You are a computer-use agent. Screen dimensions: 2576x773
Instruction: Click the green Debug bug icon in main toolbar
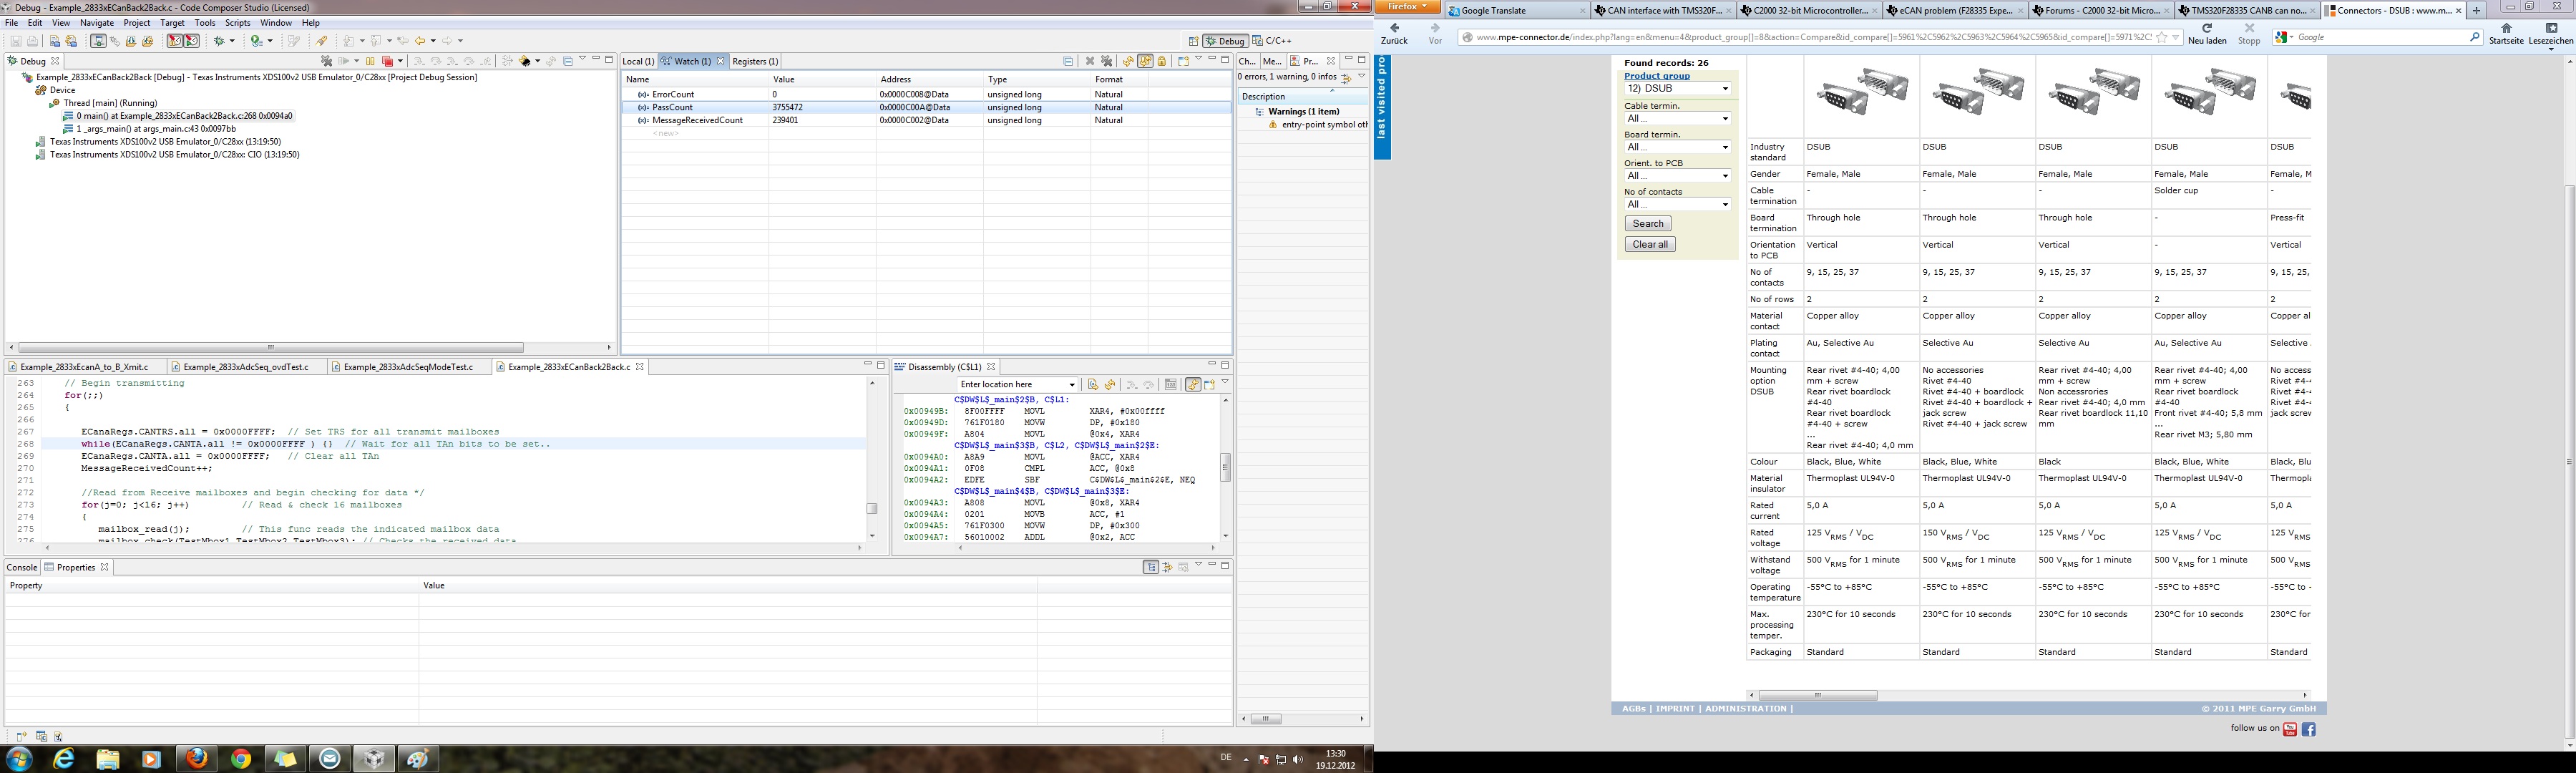(x=218, y=41)
